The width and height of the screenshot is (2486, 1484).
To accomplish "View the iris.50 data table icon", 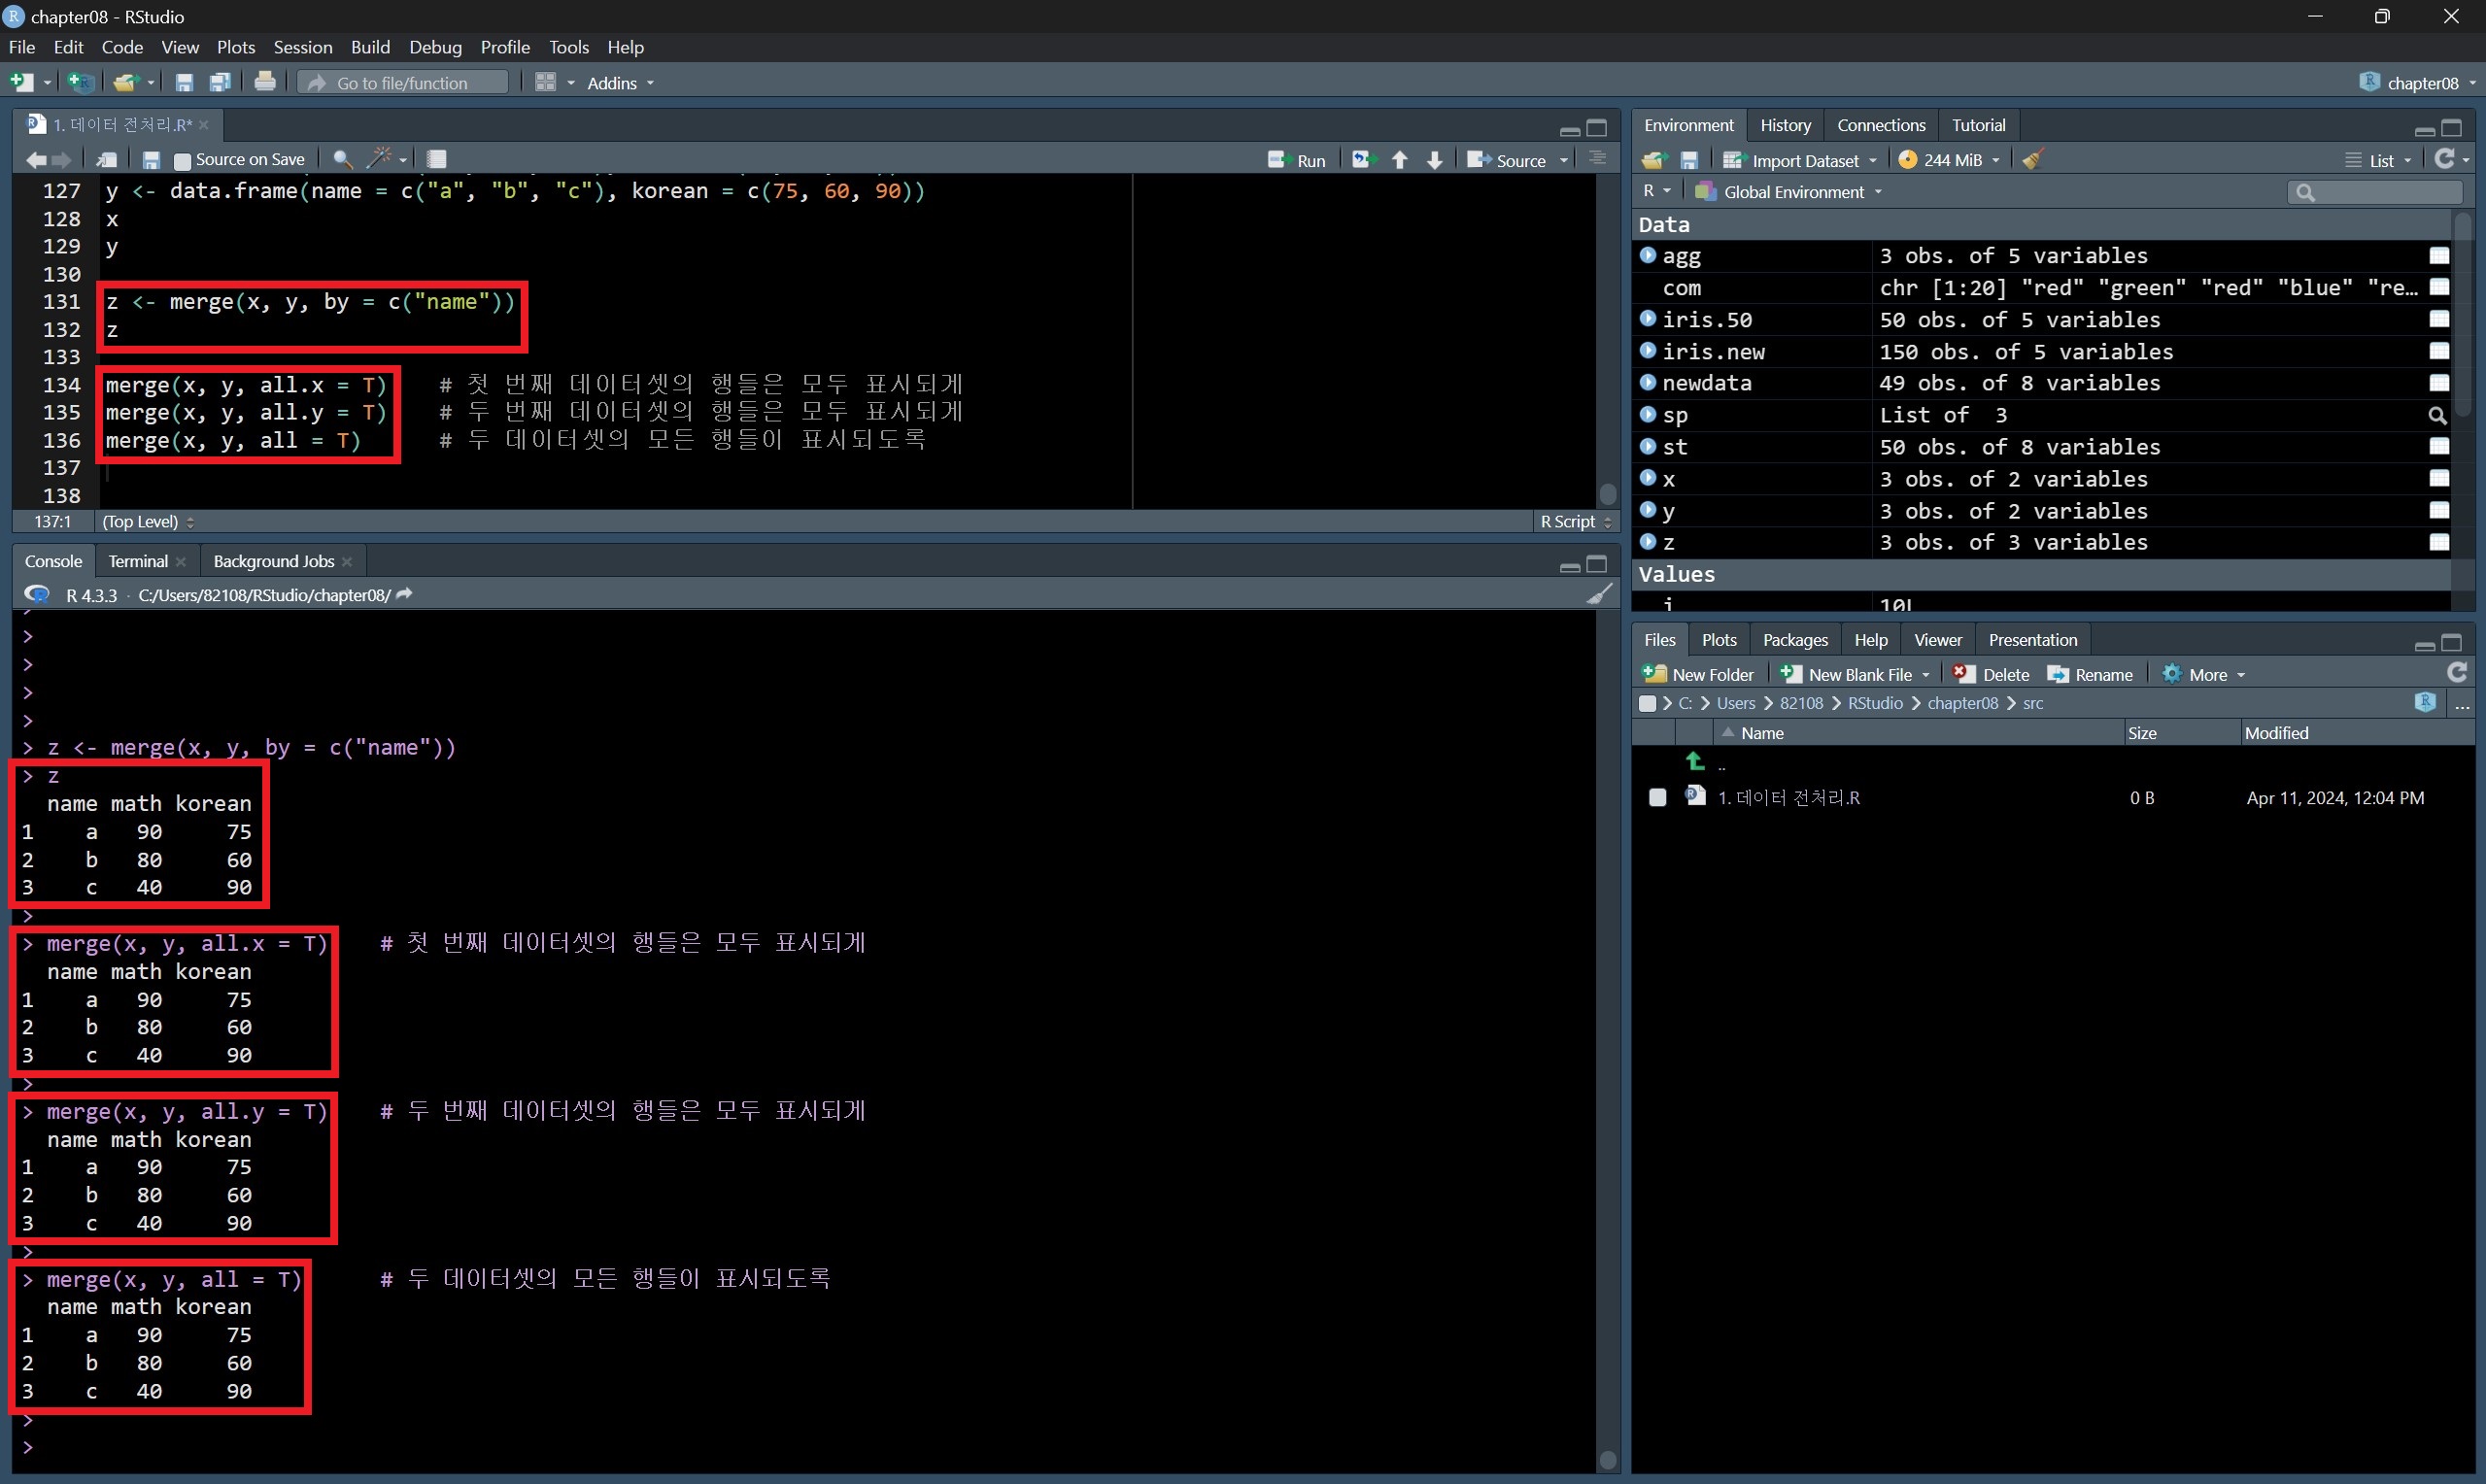I will (x=2439, y=320).
